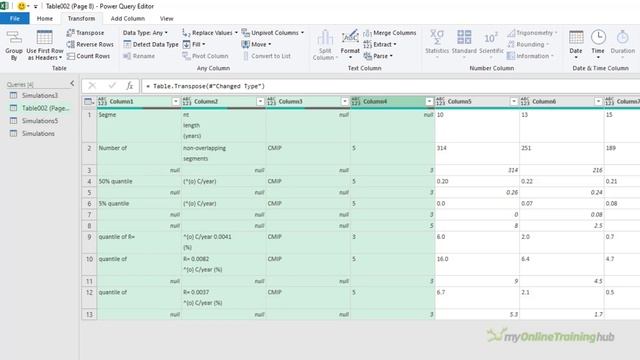Click the Statistics icon

click(437, 37)
